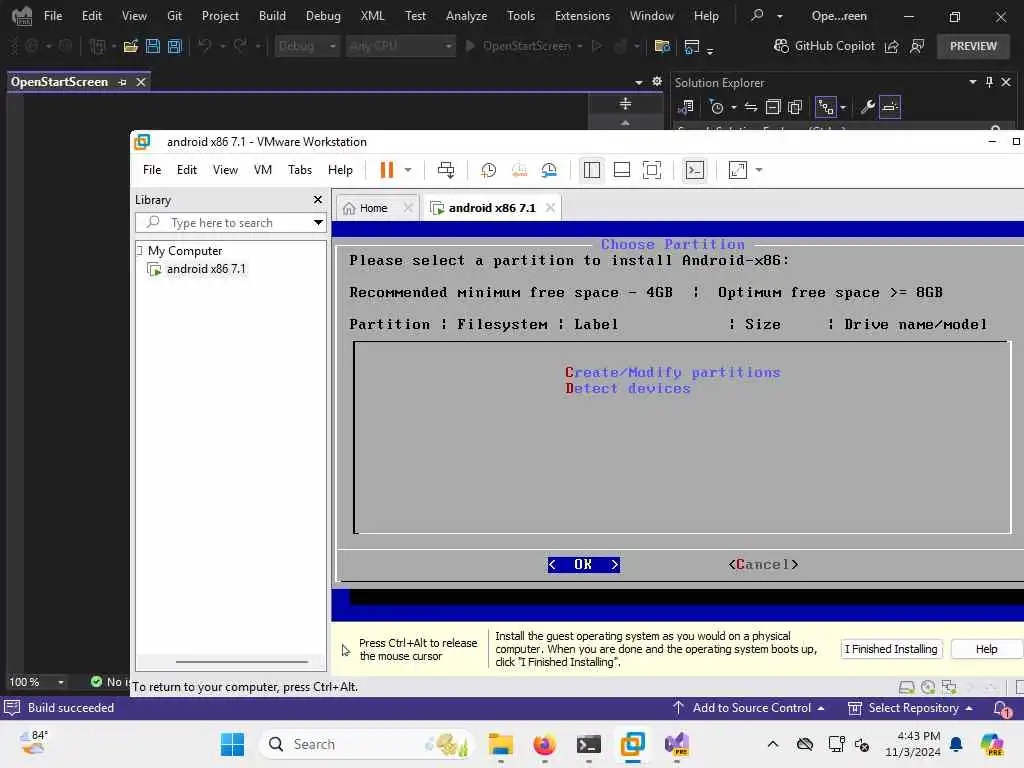Toggle the VMware library sidebar view
1024x768 pixels.
(x=592, y=170)
